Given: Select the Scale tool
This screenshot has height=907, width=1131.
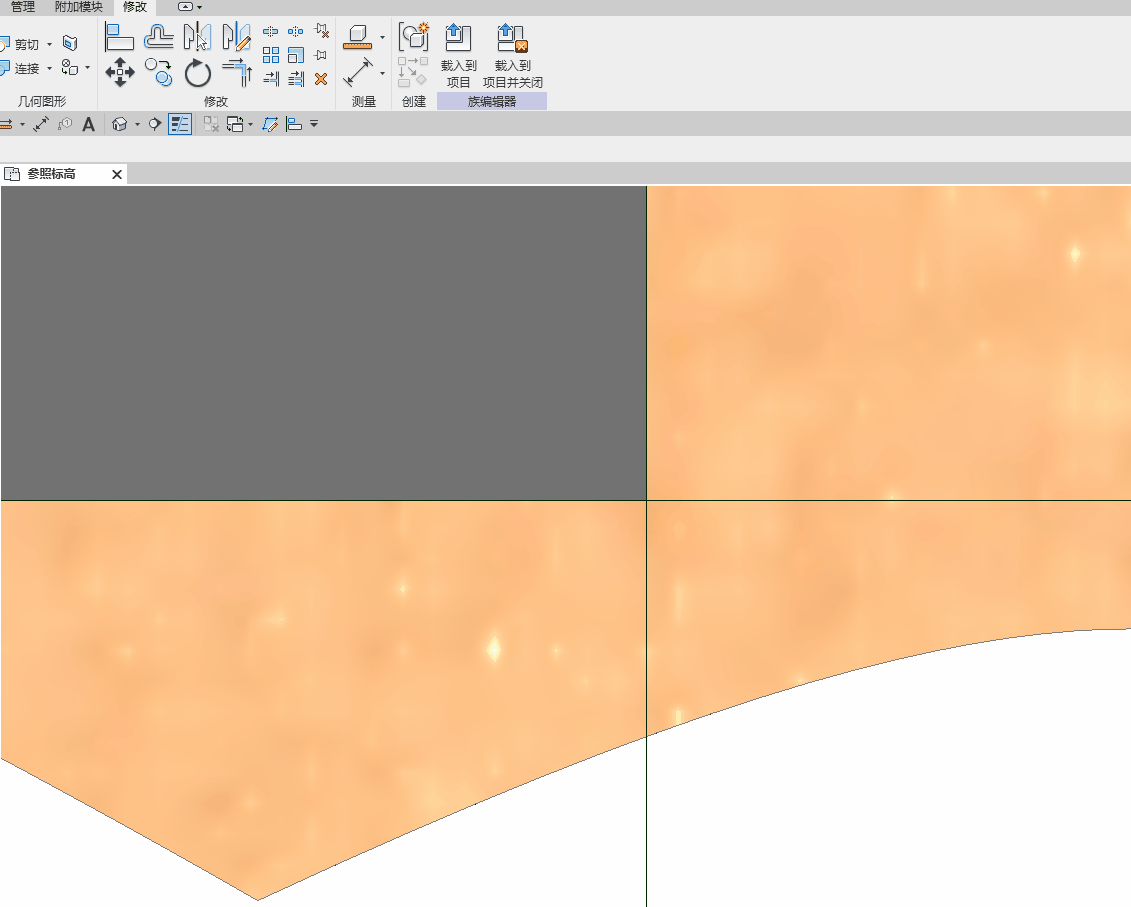Looking at the screenshot, I should tap(296, 56).
